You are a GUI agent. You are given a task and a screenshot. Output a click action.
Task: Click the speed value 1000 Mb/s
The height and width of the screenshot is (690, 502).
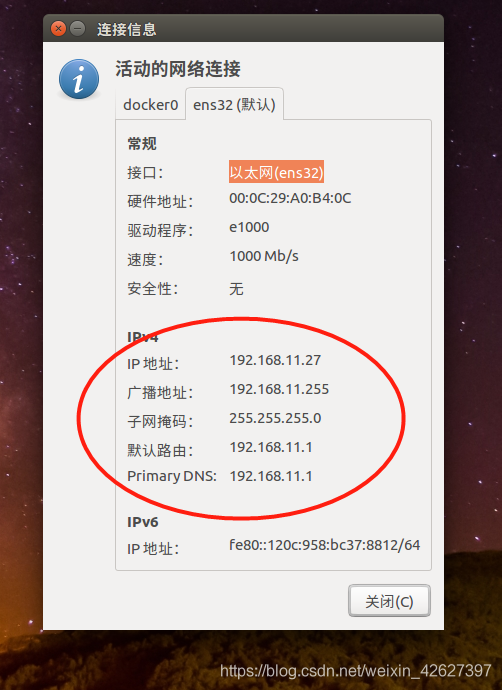pyautogui.click(x=264, y=257)
